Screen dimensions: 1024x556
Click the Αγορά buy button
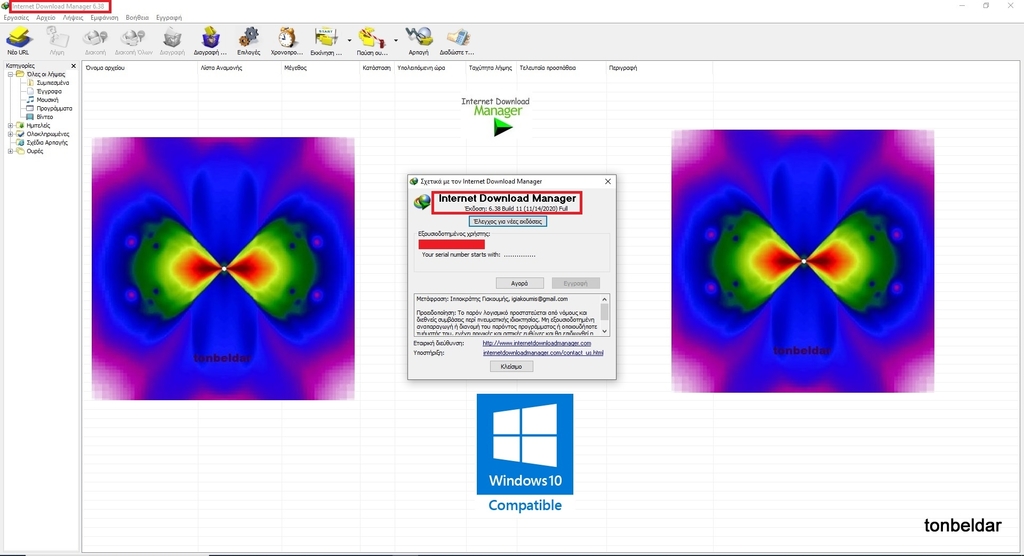(519, 283)
